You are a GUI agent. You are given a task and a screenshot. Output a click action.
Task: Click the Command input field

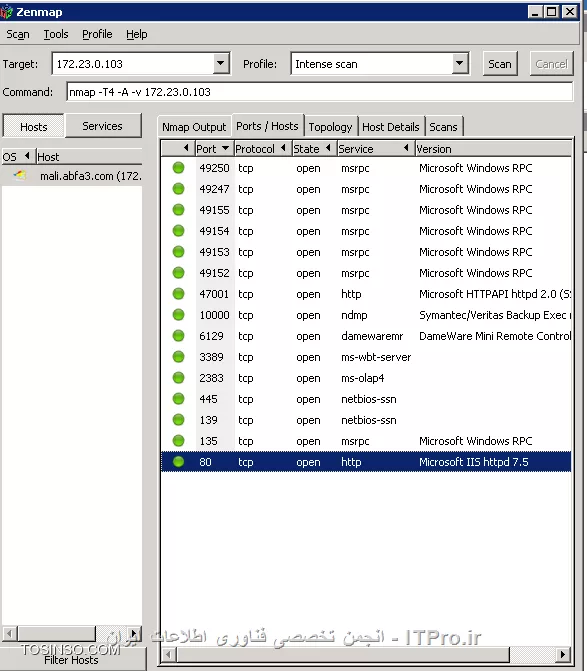tap(320, 92)
